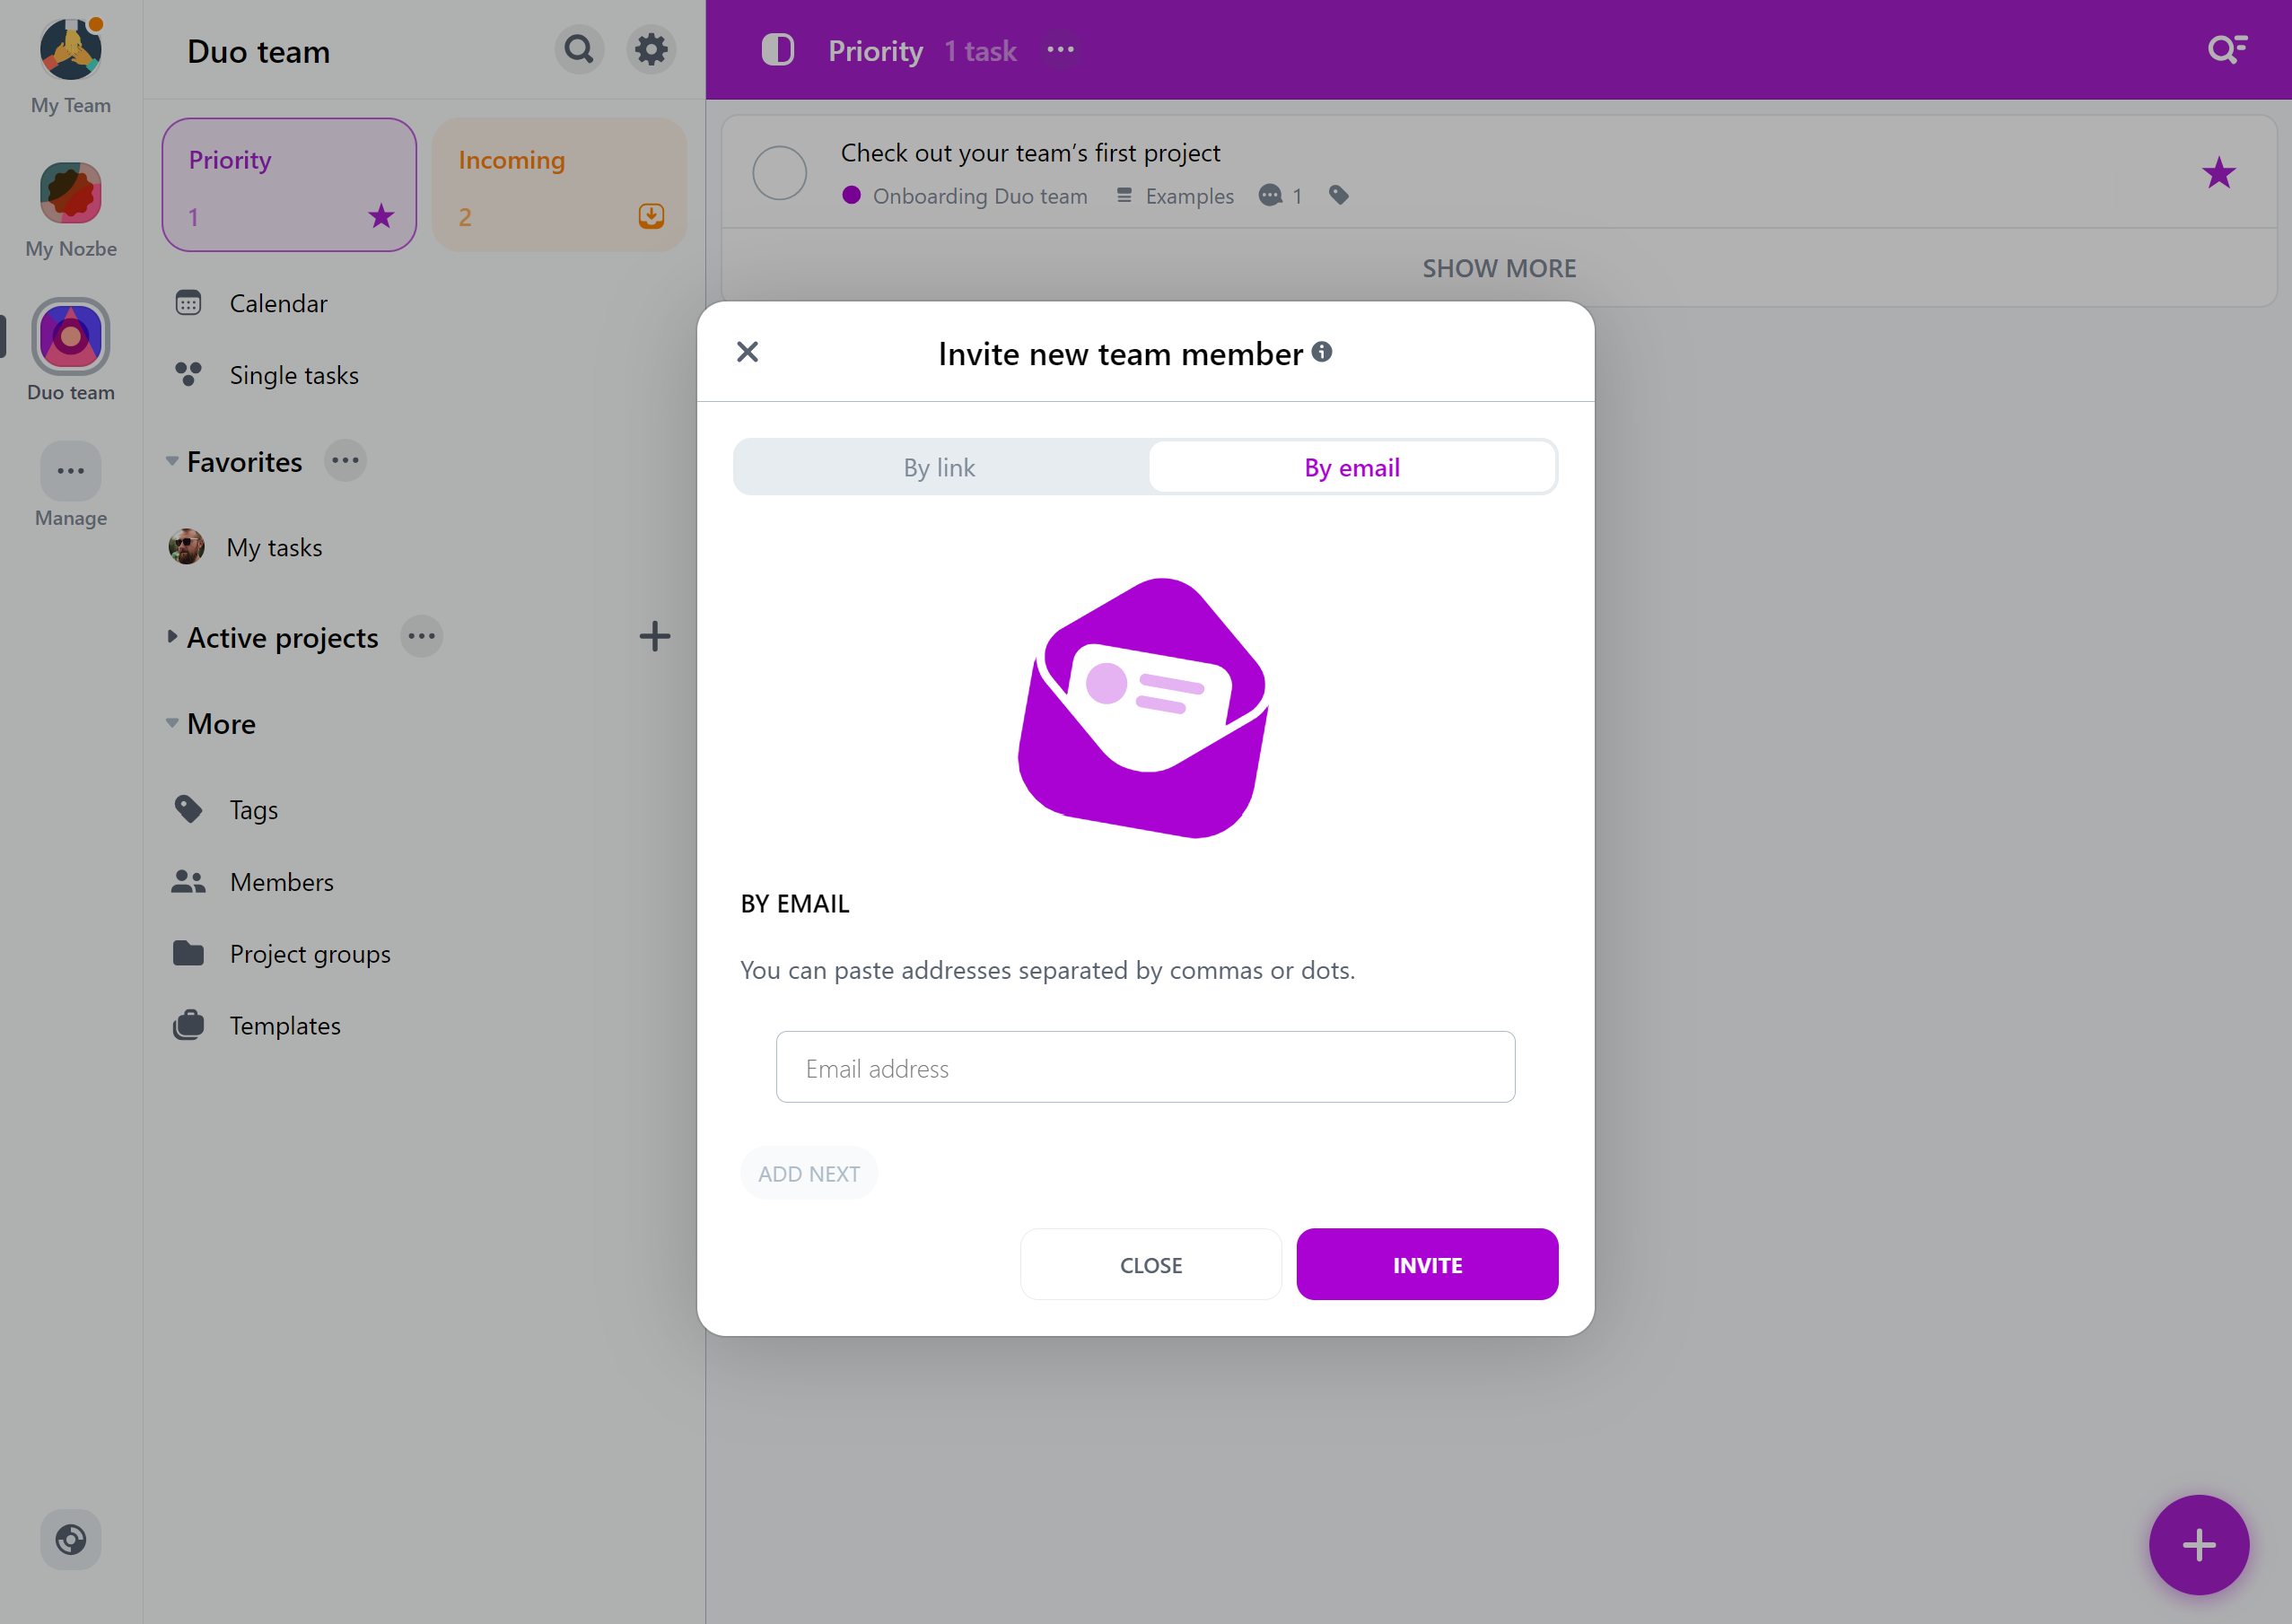Select the By email tab
Image resolution: width=2292 pixels, height=1624 pixels.
click(x=1352, y=466)
